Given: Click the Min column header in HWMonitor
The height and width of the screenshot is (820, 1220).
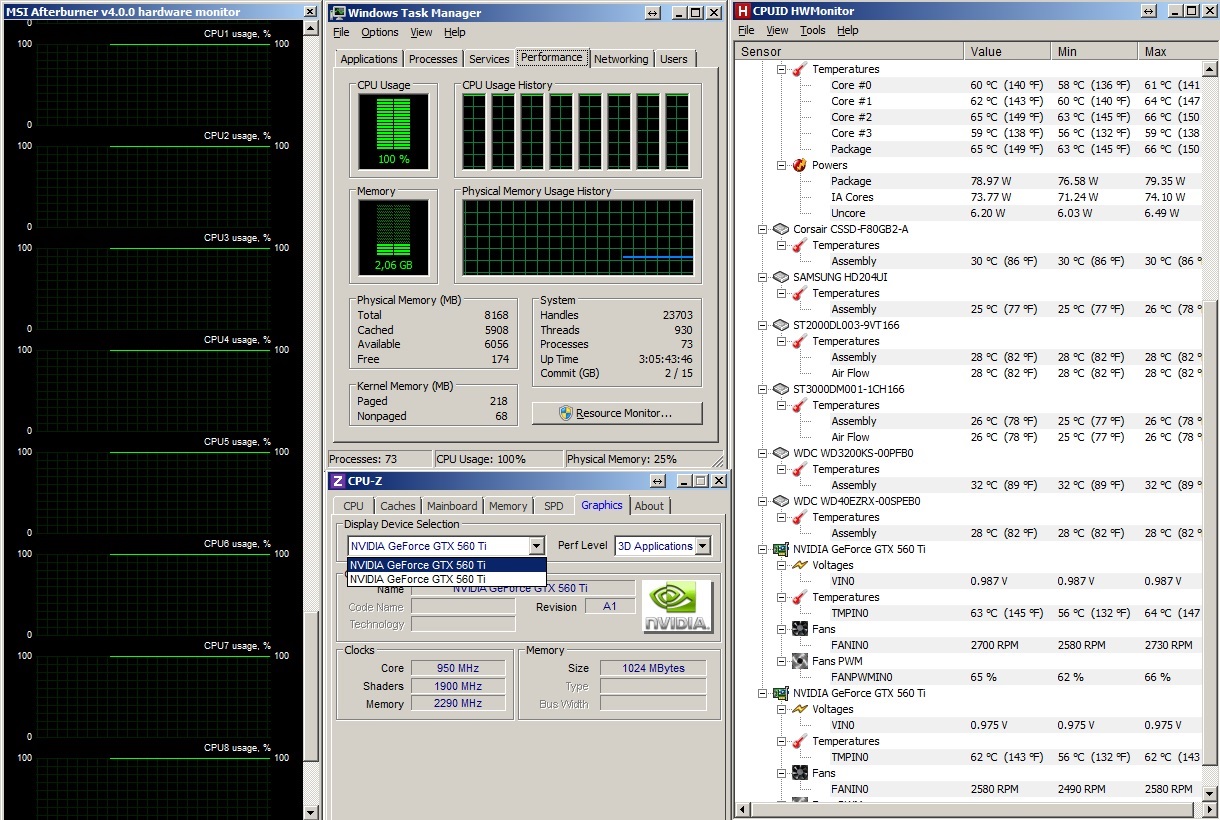Looking at the screenshot, I should click(1095, 52).
